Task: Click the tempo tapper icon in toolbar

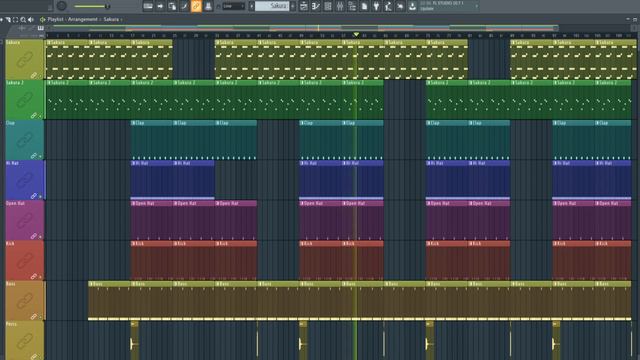Action: (388, 6)
